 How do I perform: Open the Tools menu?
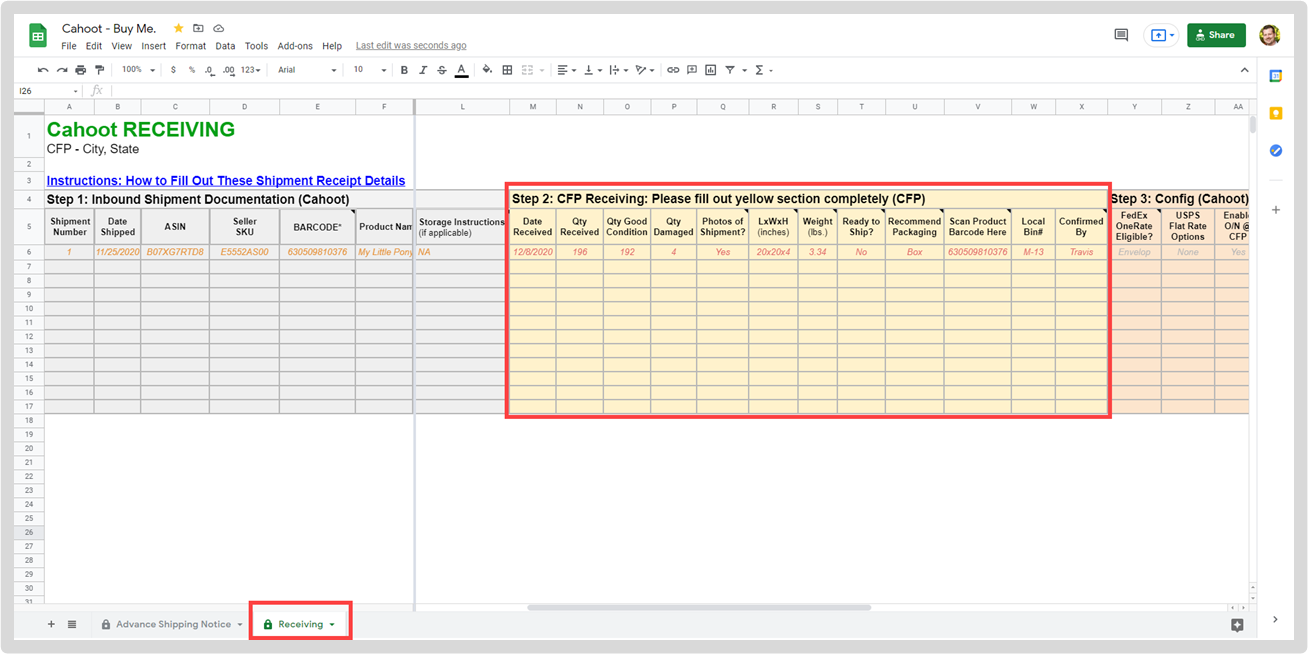coord(256,46)
